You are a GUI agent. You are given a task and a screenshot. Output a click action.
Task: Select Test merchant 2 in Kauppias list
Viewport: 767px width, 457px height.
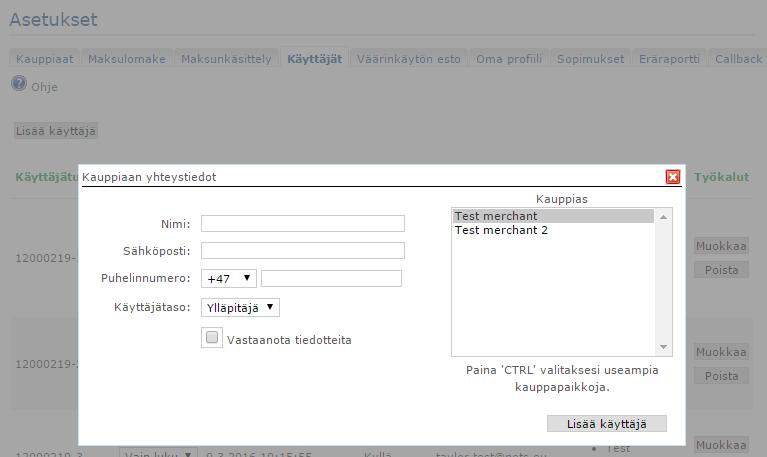tap(553, 230)
